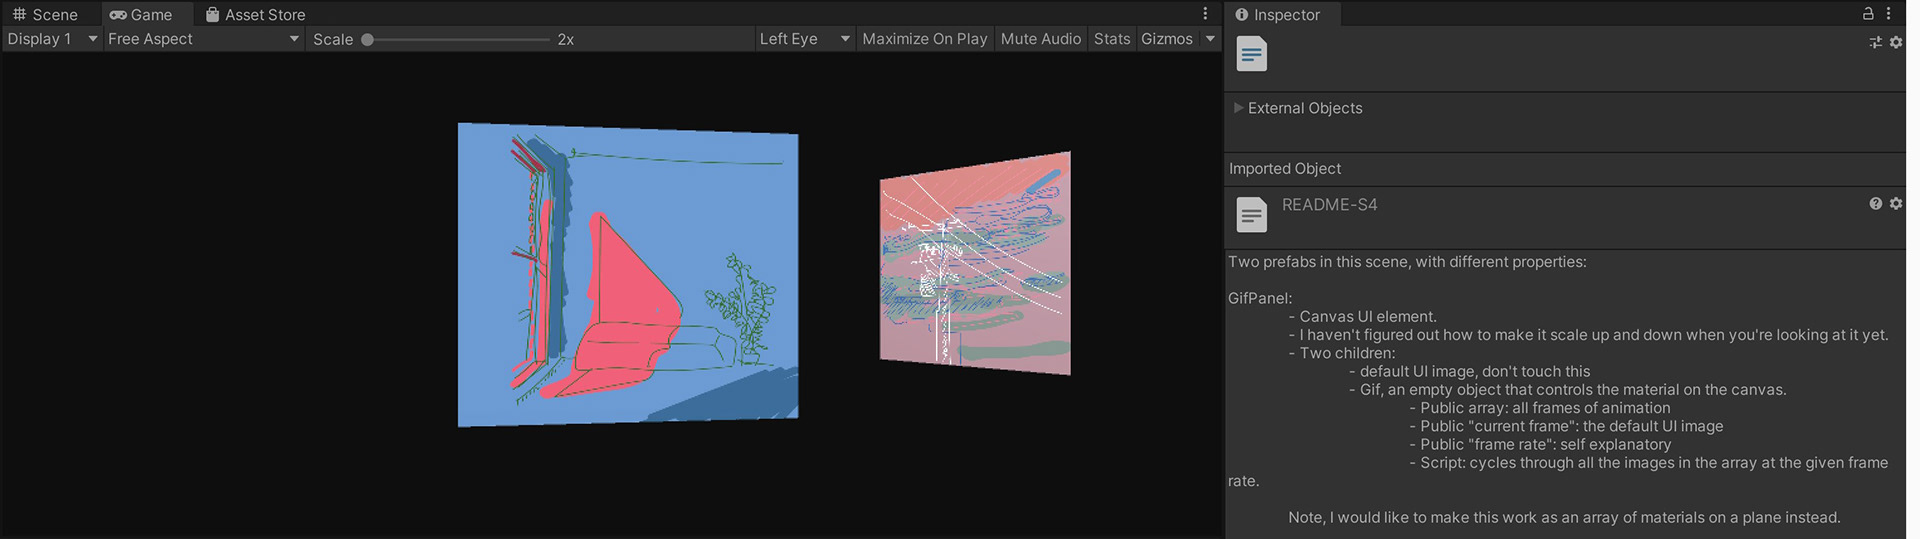Click the Scale label

(333, 40)
